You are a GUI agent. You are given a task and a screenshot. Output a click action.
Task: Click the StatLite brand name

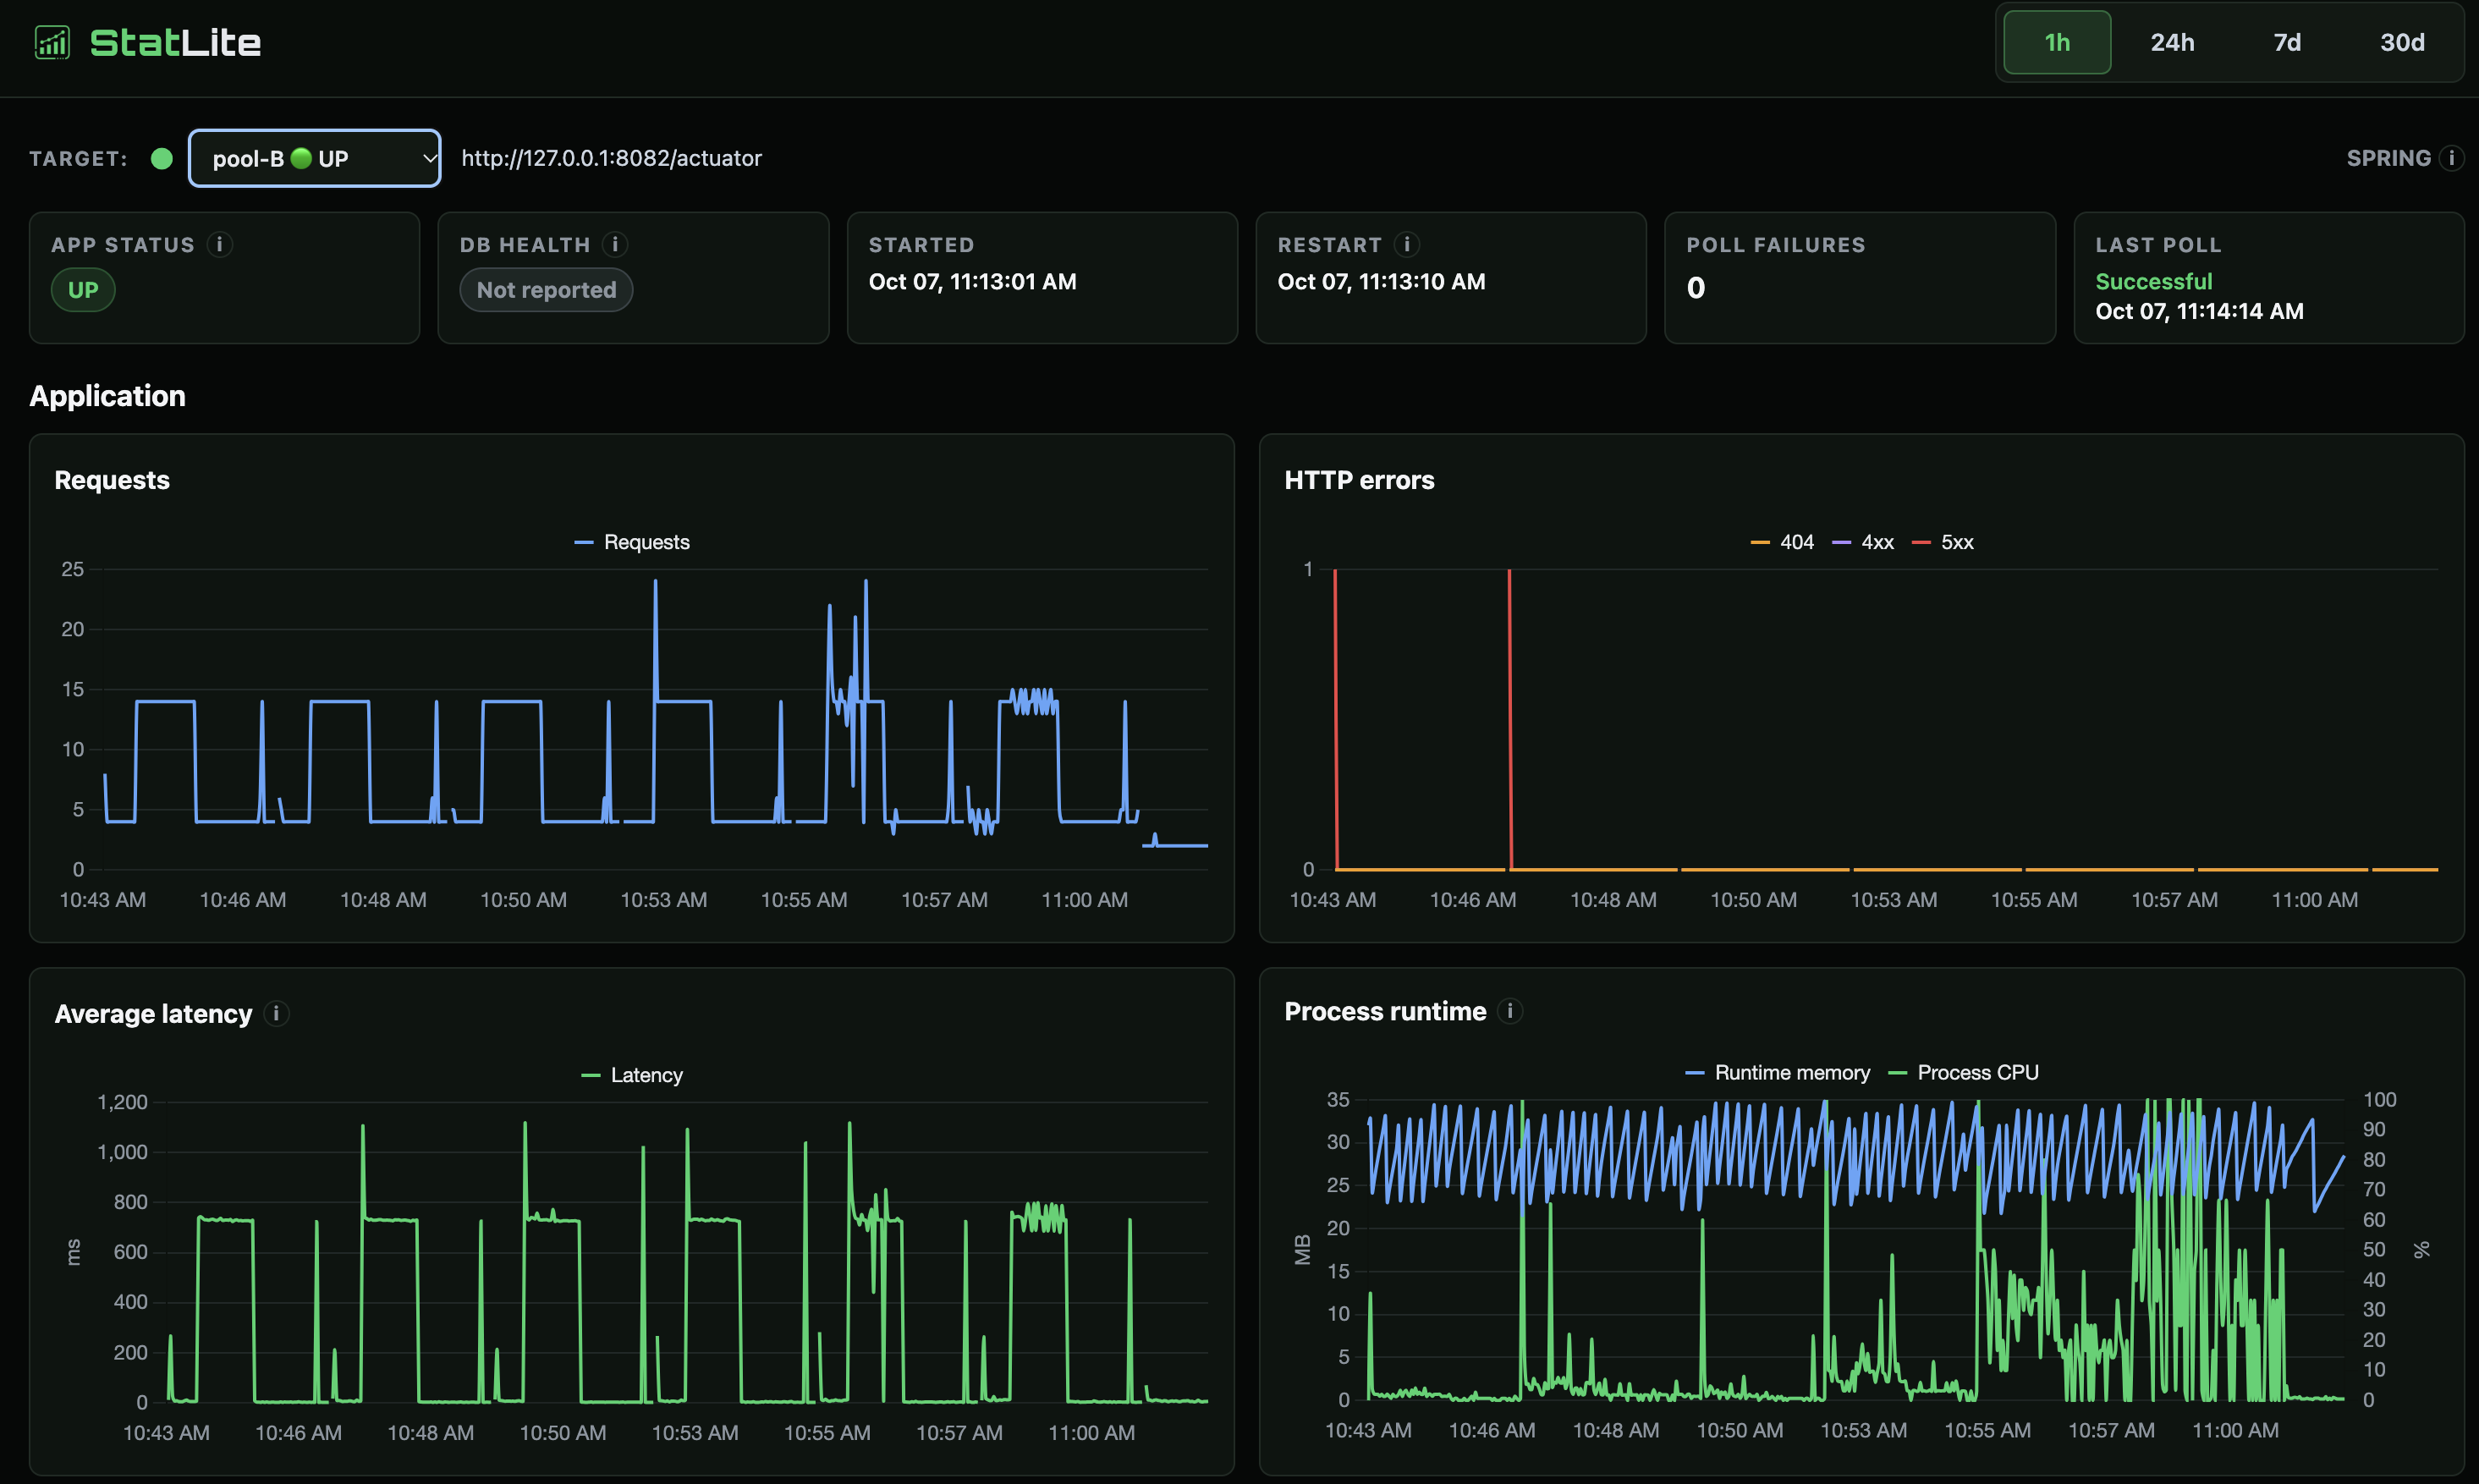click(175, 42)
